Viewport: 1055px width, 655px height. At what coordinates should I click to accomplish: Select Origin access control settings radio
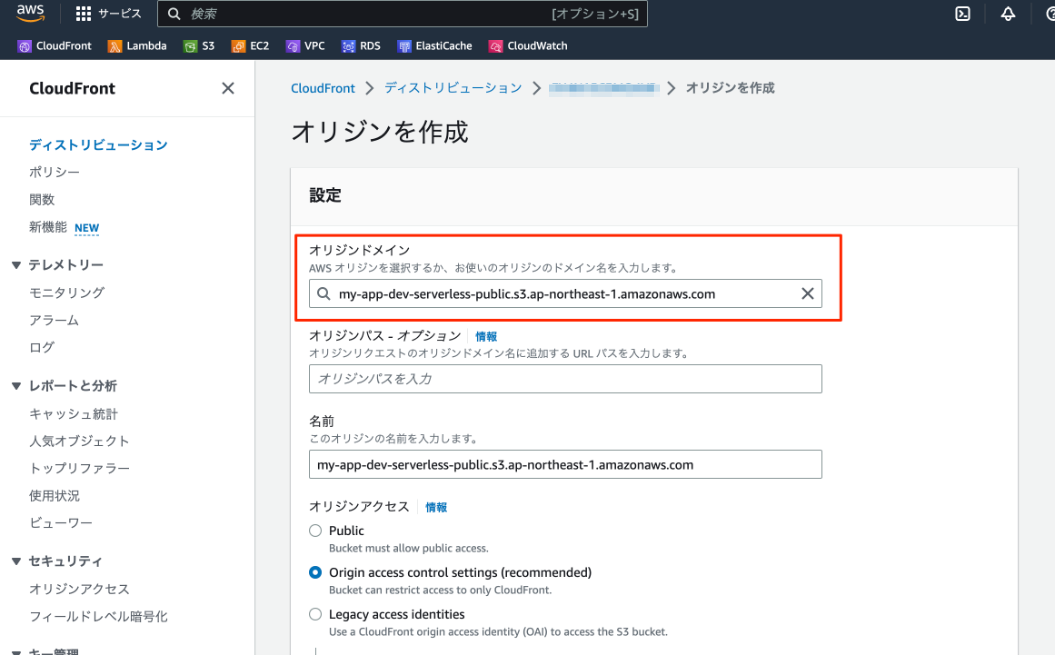click(x=315, y=572)
